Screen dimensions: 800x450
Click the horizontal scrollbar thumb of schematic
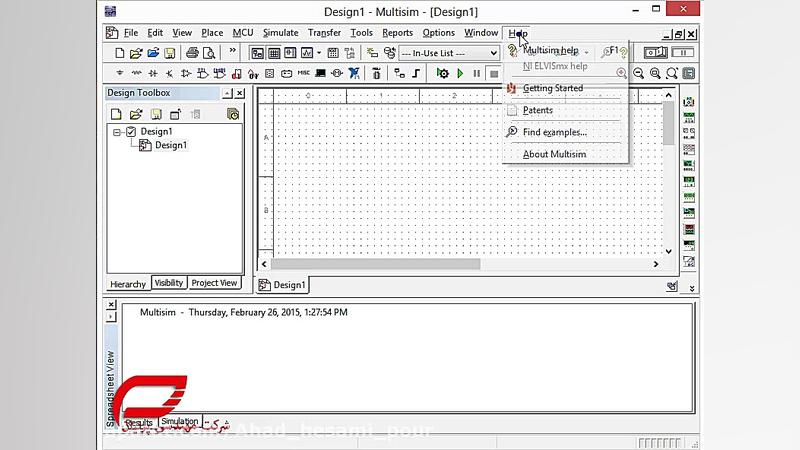376,264
